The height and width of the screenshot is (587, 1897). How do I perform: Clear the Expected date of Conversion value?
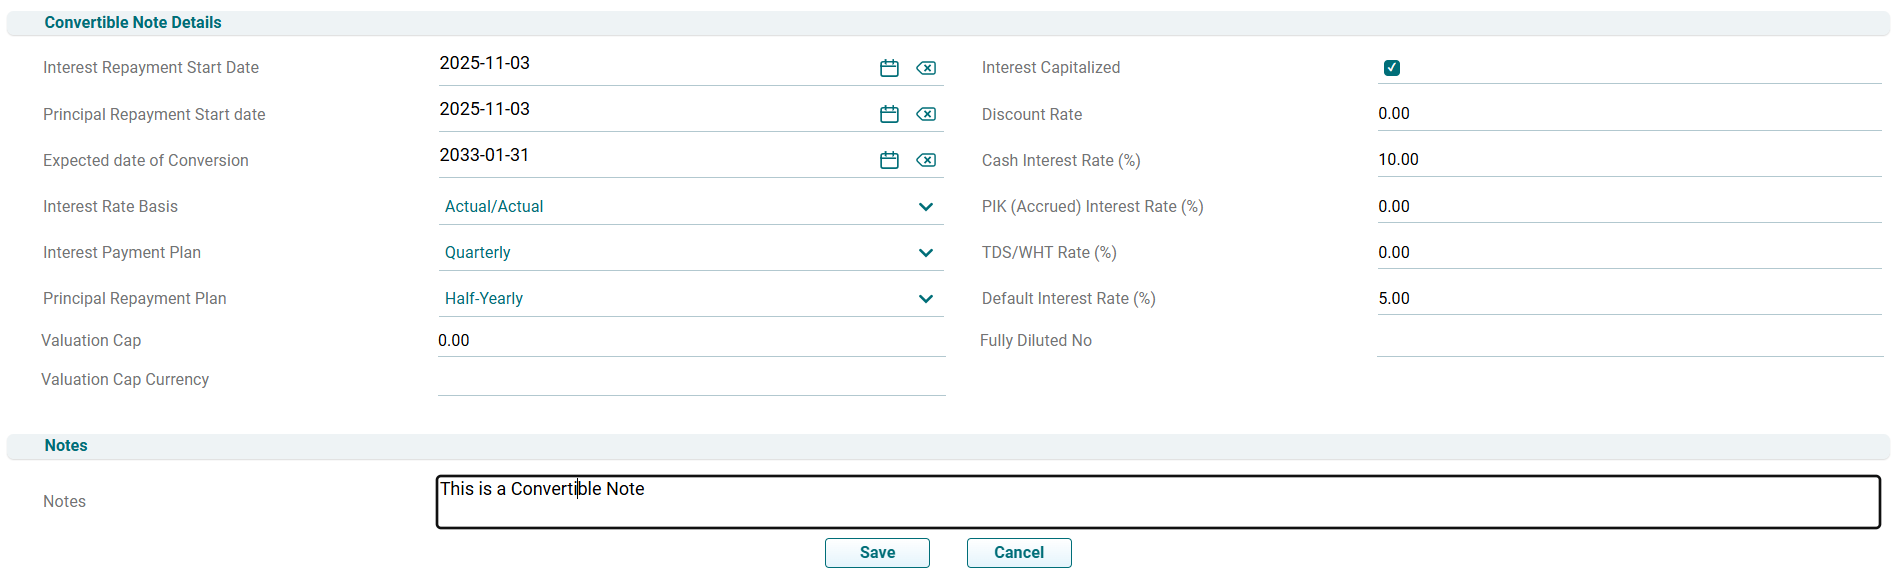pos(926,160)
